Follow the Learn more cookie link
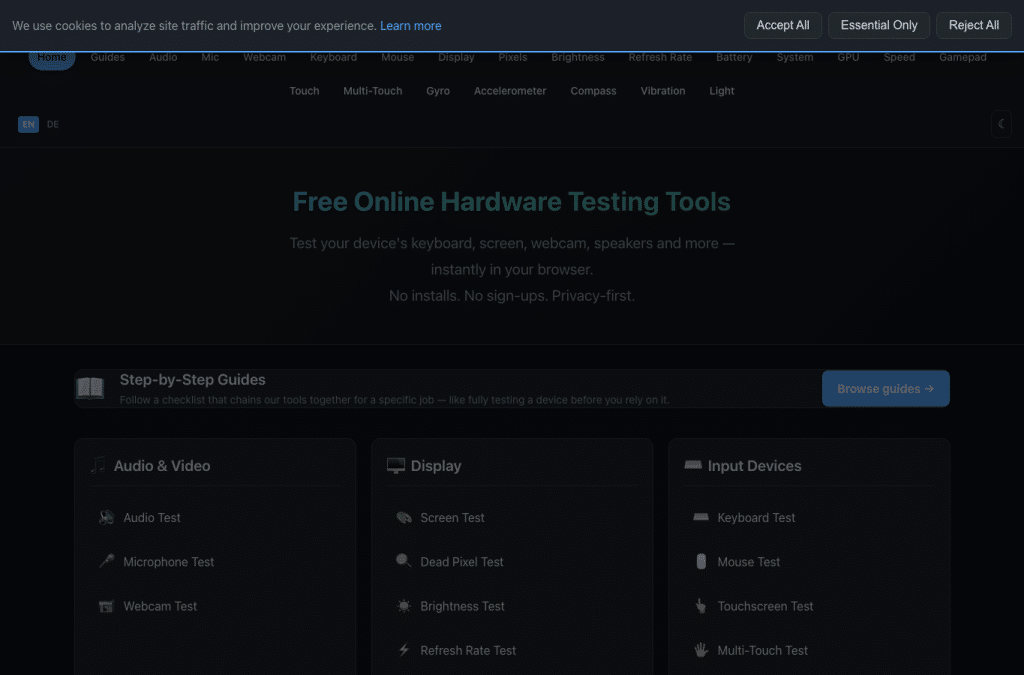Image resolution: width=1024 pixels, height=675 pixels. pyautogui.click(x=411, y=26)
